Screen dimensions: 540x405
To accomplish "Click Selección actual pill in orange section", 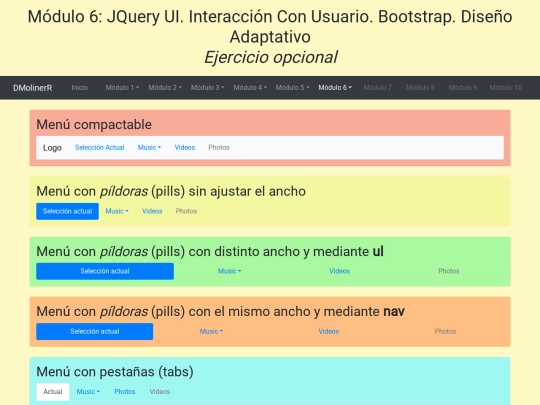I will point(95,331).
